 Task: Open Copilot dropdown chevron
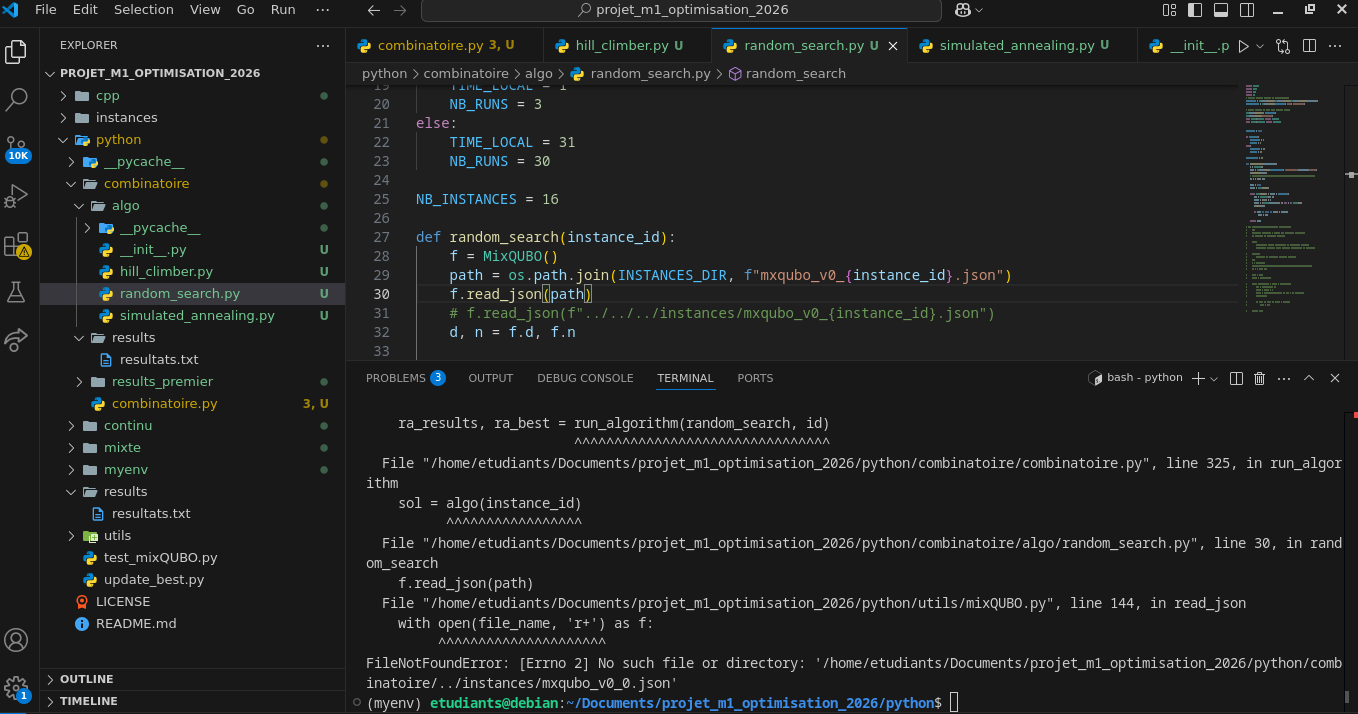click(x=979, y=10)
